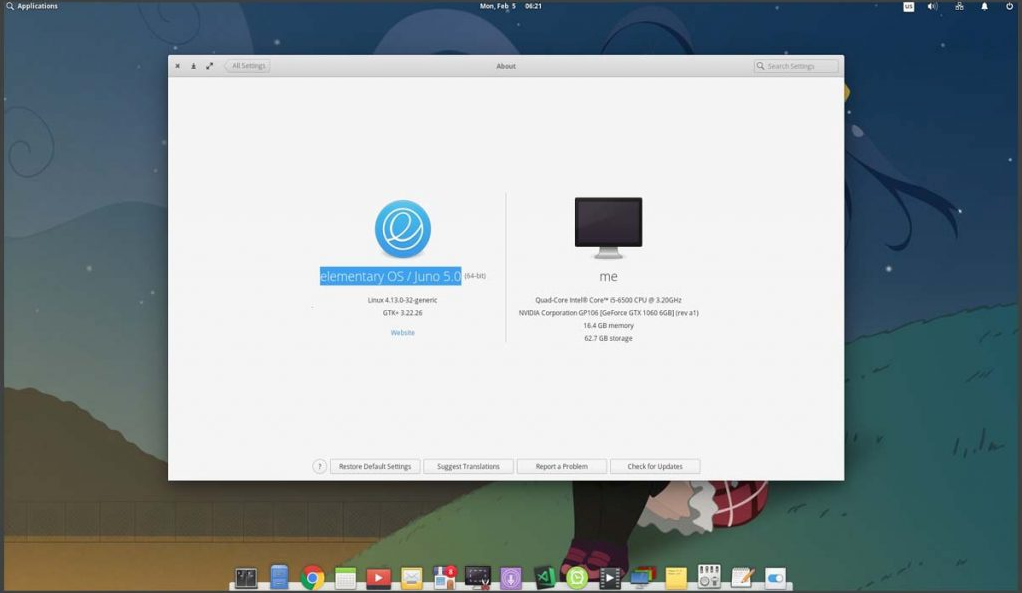
Task: Open the power session menu
Action: [x=1010, y=7]
